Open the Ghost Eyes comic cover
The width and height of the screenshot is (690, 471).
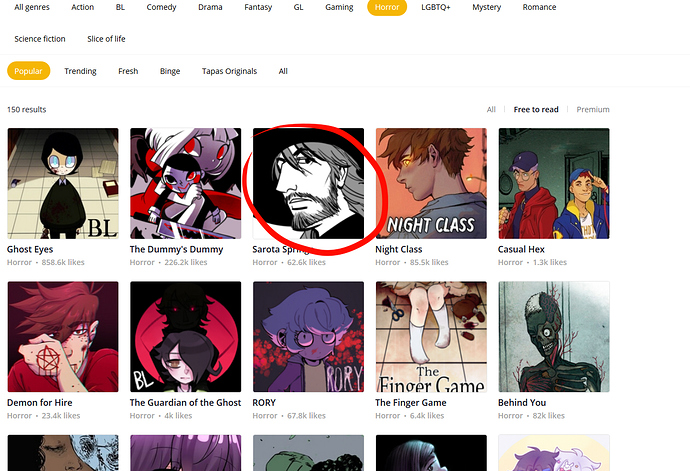[x=62, y=183]
